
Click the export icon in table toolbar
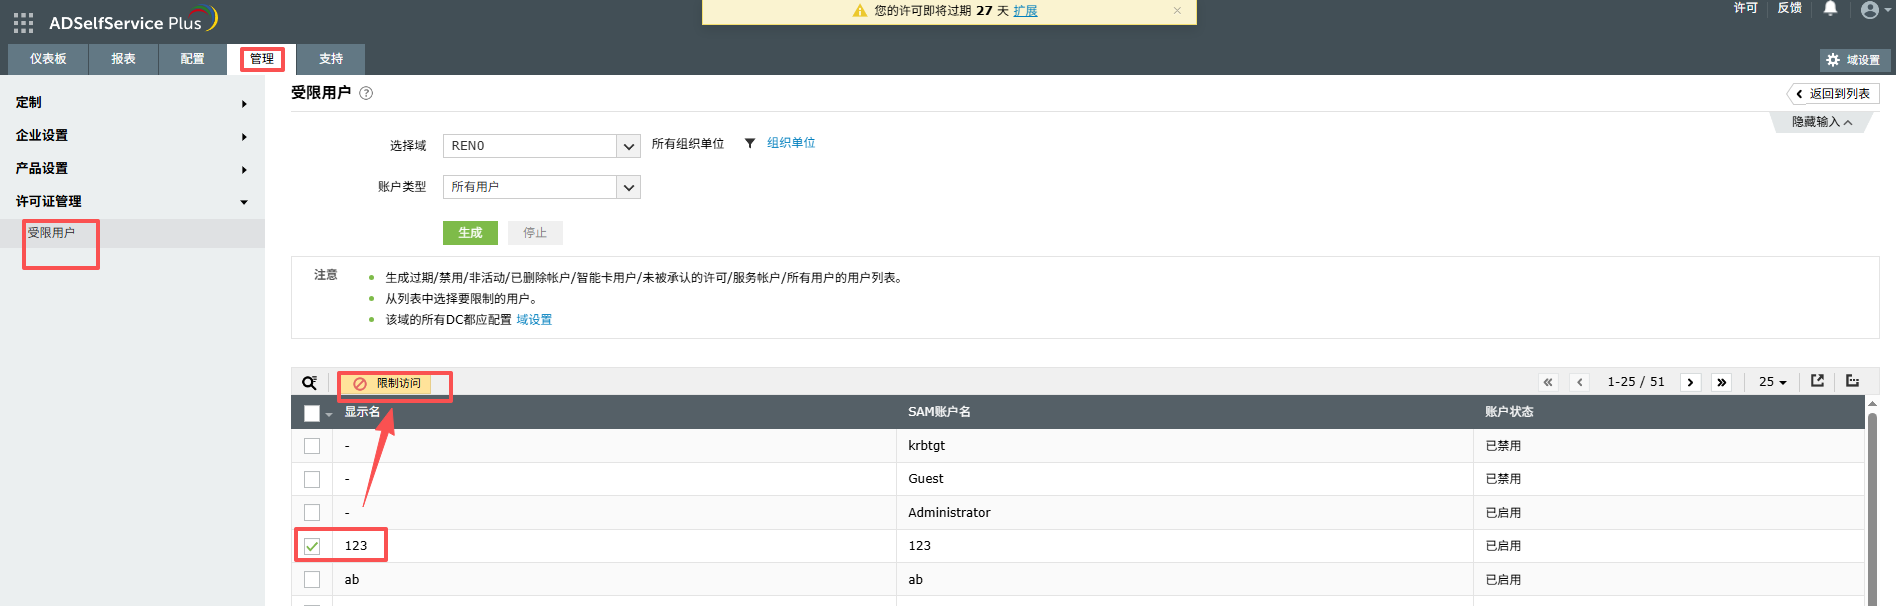(x=1817, y=381)
